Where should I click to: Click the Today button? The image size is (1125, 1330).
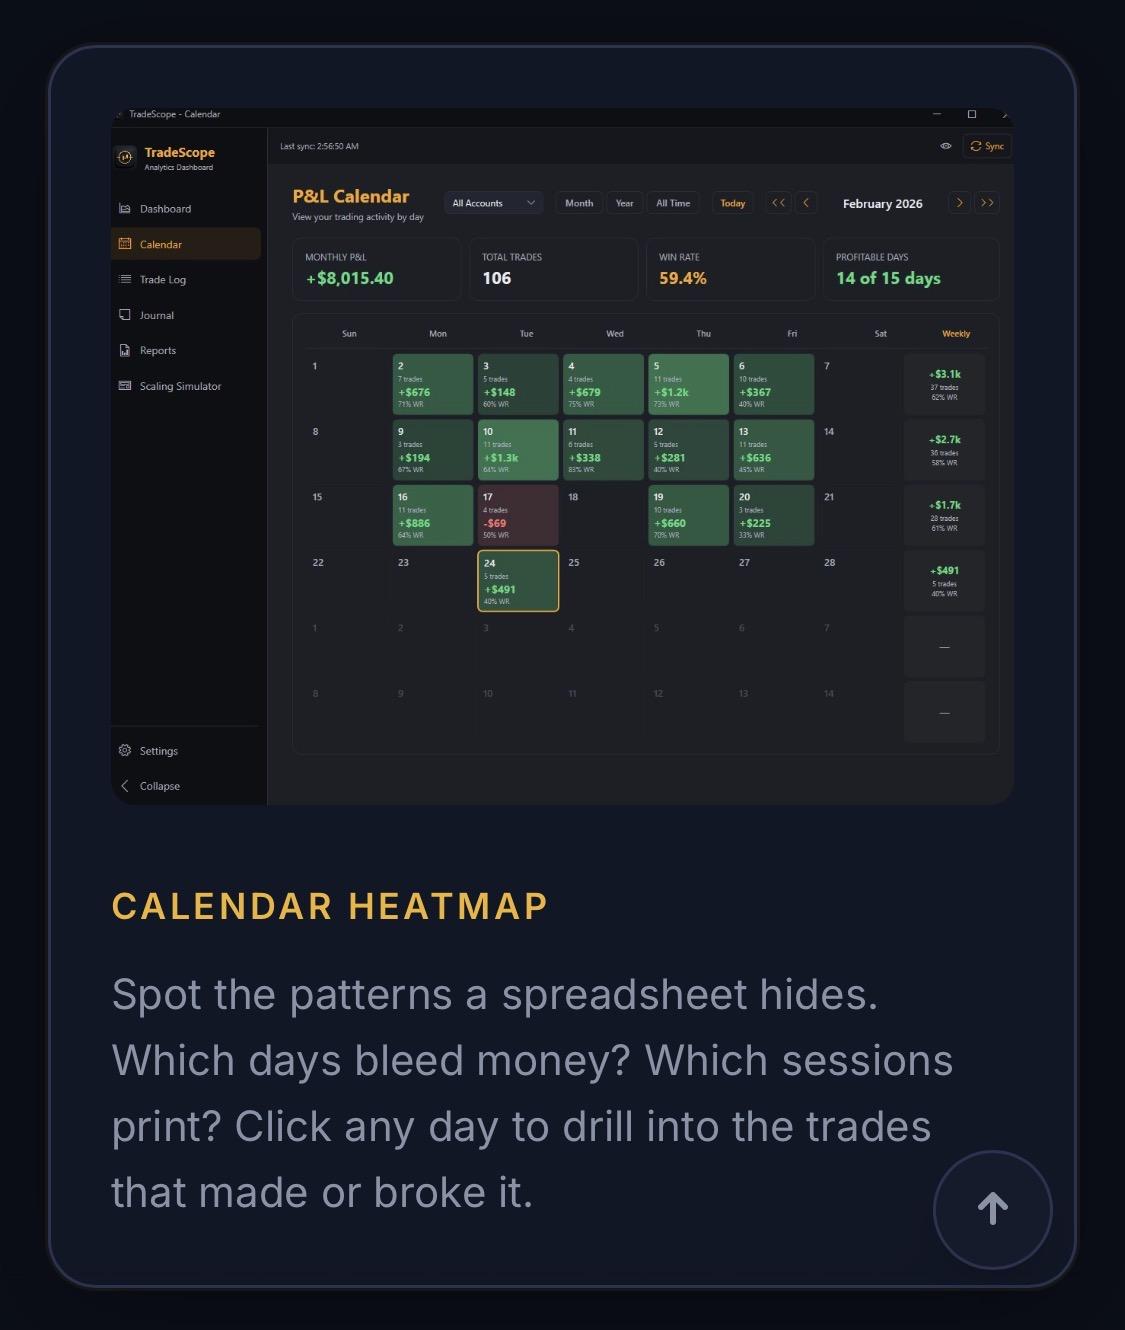733,203
